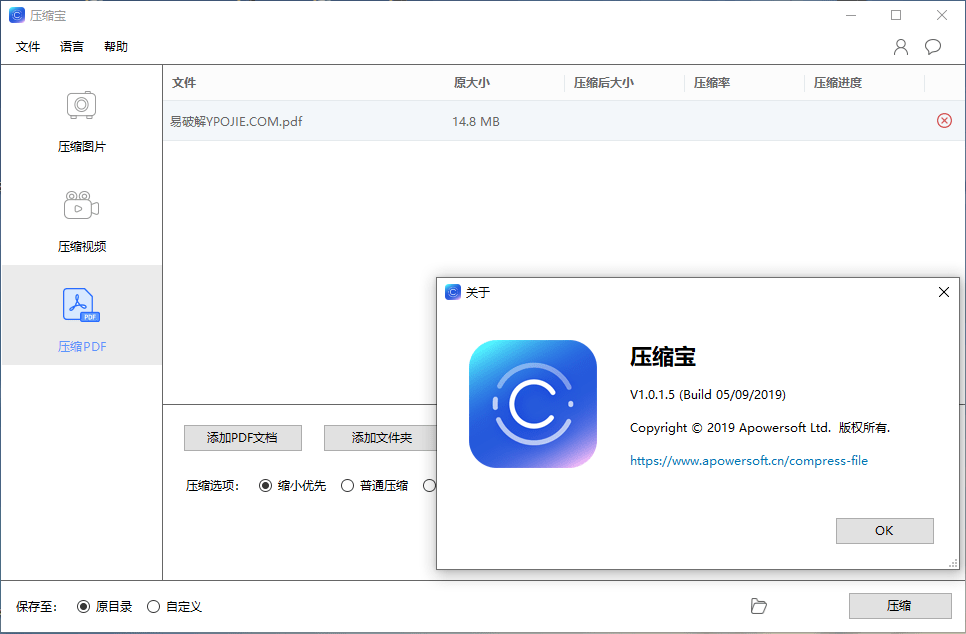Screen dimensions: 966x634
Task: Select the partially hidden third compression radio
Action: 429,486
